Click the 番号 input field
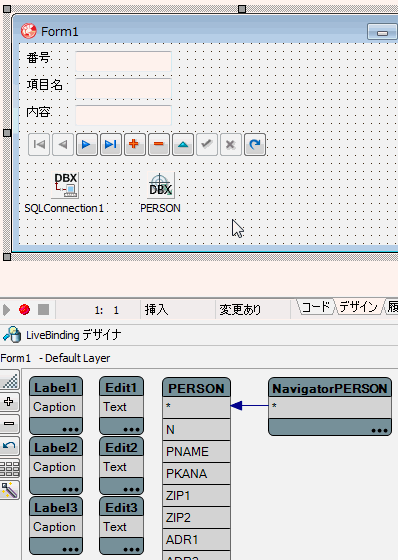 (123, 61)
